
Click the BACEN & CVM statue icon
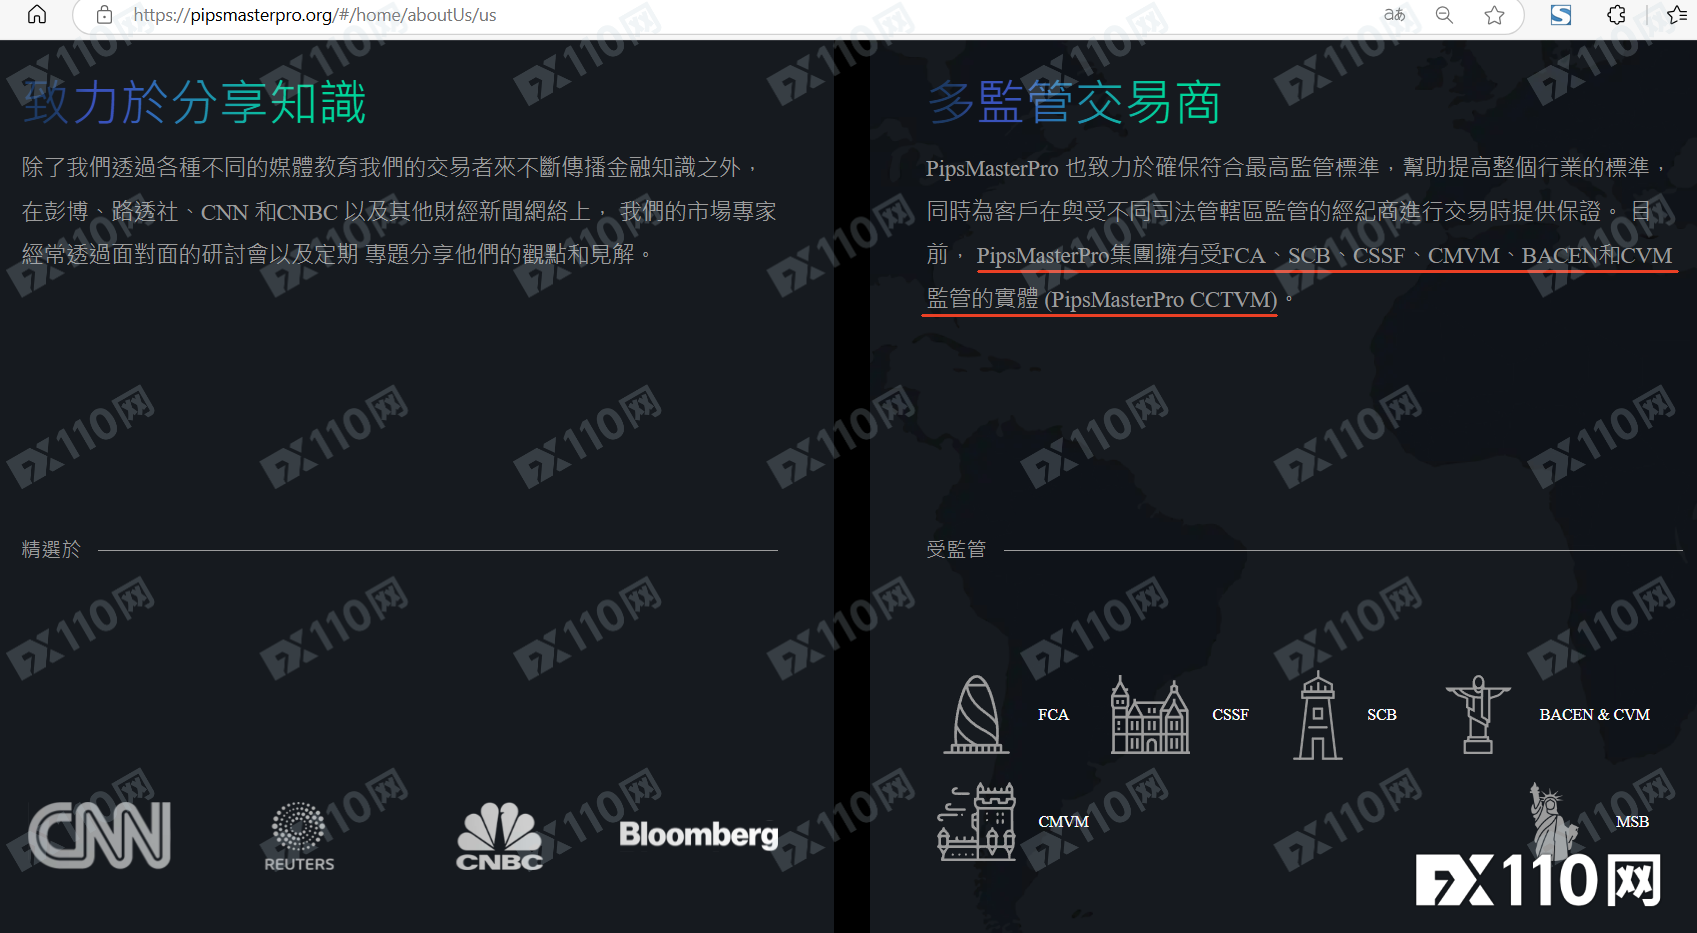click(x=1478, y=714)
